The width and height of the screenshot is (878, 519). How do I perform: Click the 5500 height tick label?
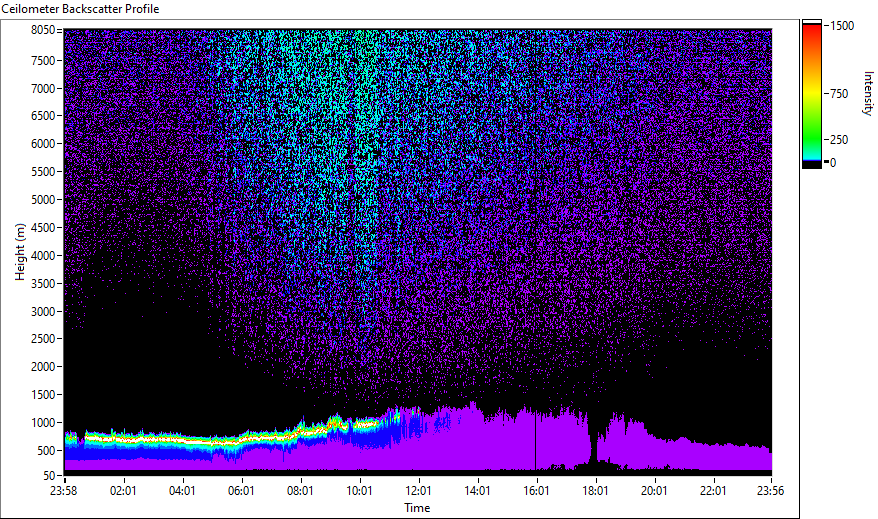click(x=43, y=172)
